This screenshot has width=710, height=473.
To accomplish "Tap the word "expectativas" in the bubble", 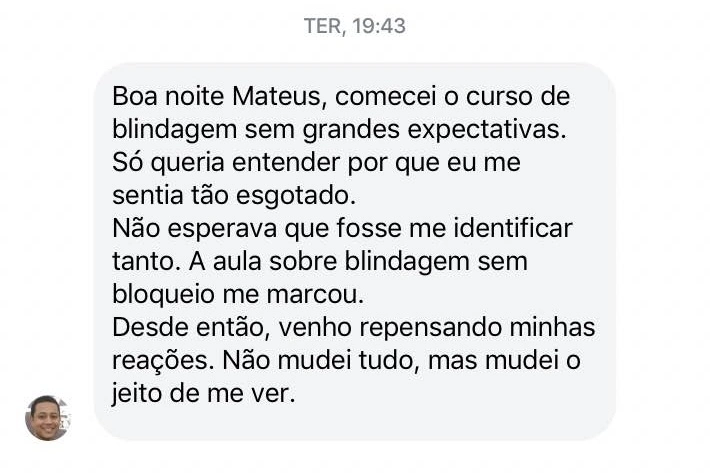I will point(497,129).
